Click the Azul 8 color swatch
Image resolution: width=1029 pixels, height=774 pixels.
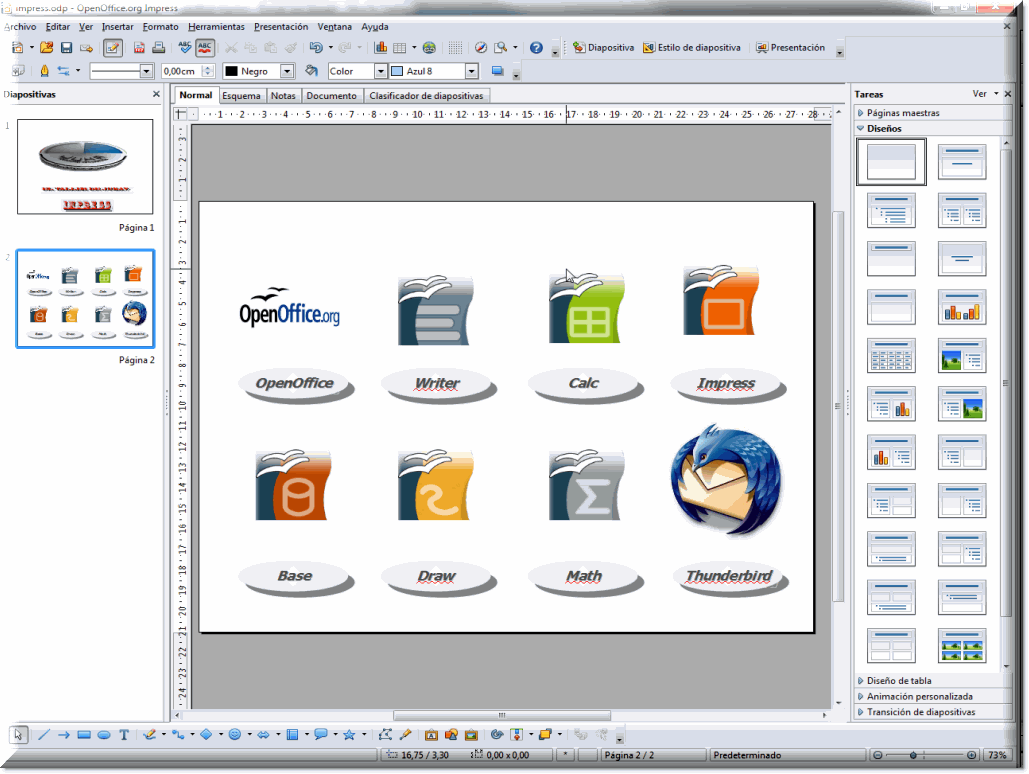[x=397, y=71]
